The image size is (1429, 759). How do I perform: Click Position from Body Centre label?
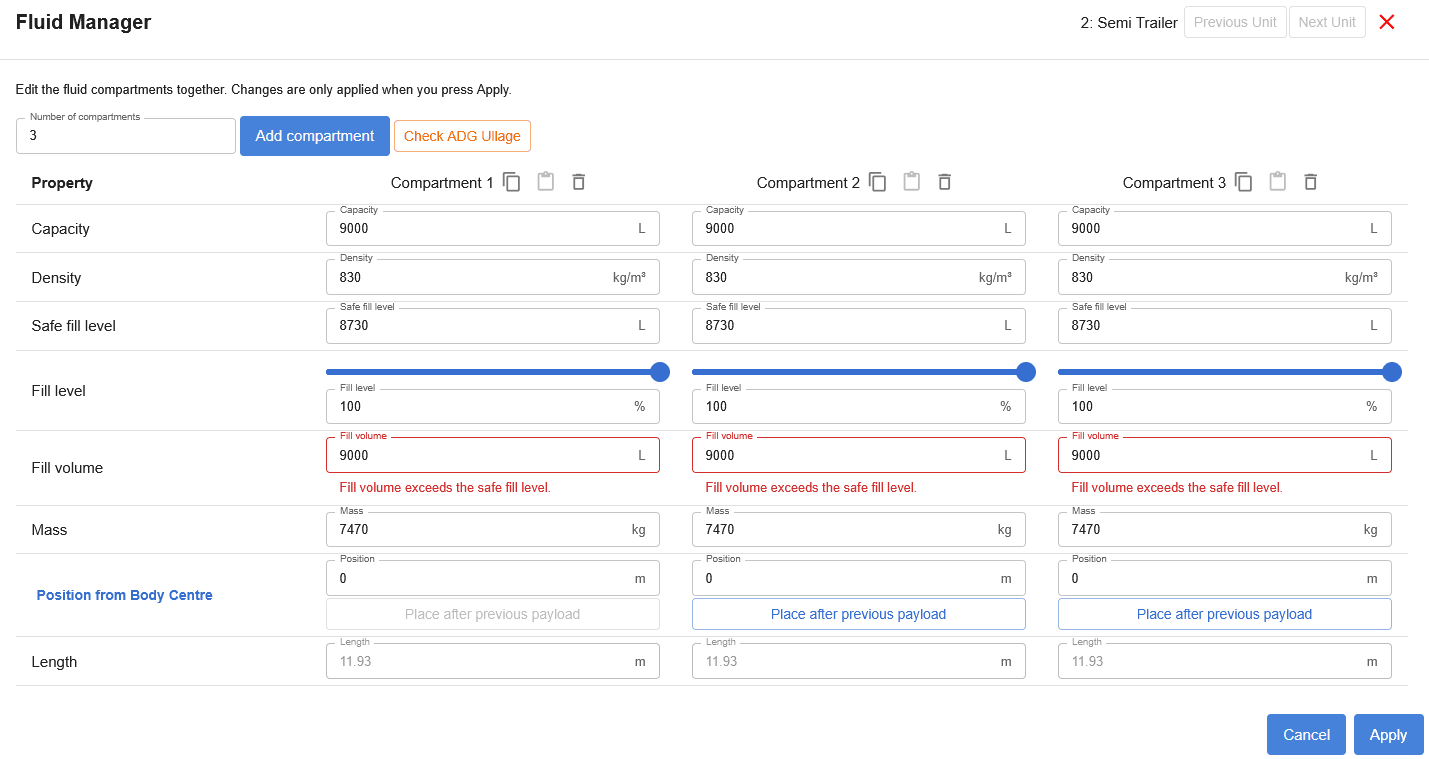click(124, 595)
